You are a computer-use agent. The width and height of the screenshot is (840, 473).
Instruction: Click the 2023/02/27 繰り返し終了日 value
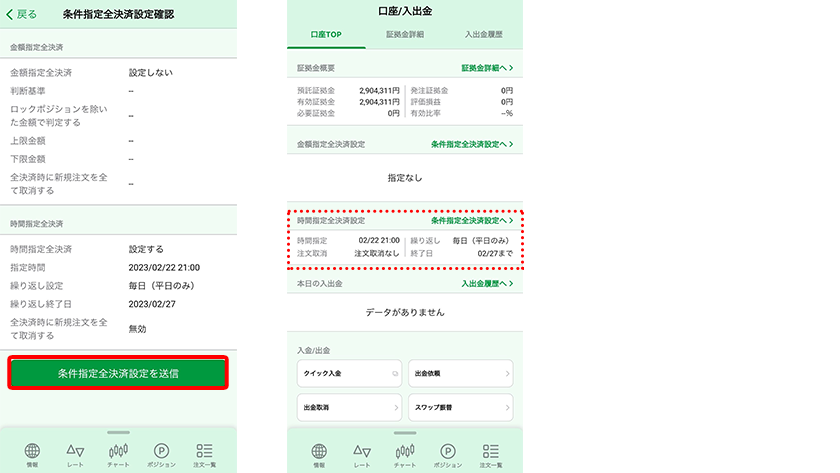tap(152, 304)
